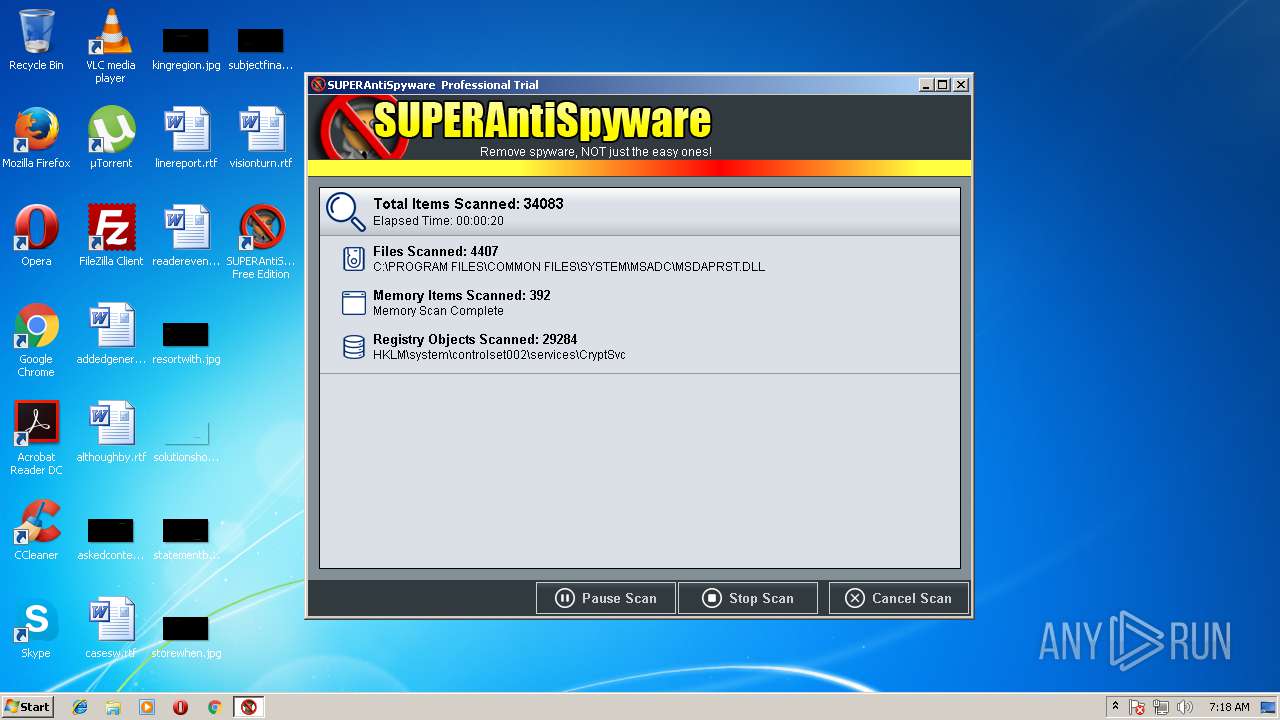This screenshot has width=1280, height=720.
Task: Select the linereport.rtf document icon
Action: pyautogui.click(x=186, y=138)
